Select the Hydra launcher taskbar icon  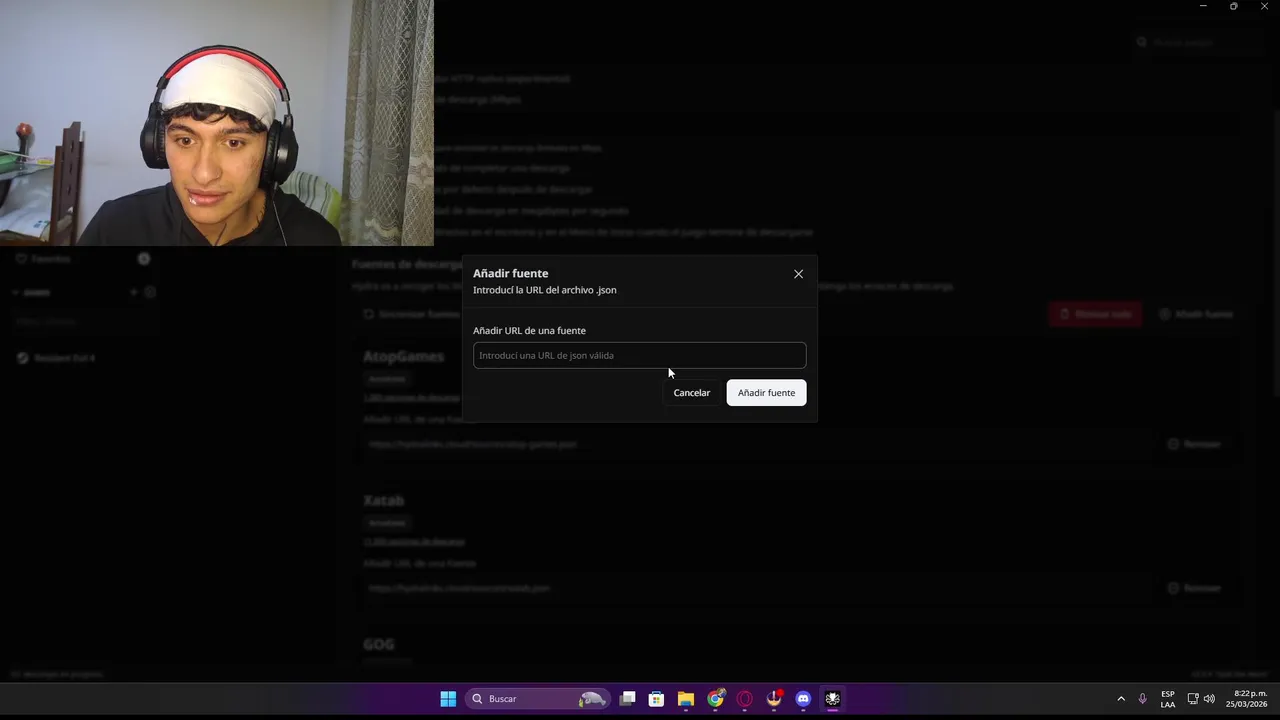832,699
